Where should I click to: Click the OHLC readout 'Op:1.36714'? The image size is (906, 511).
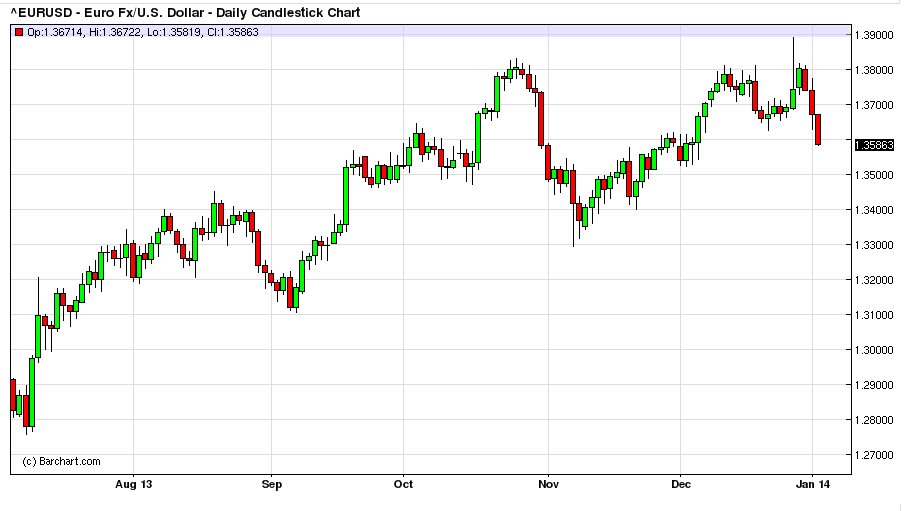(55, 32)
